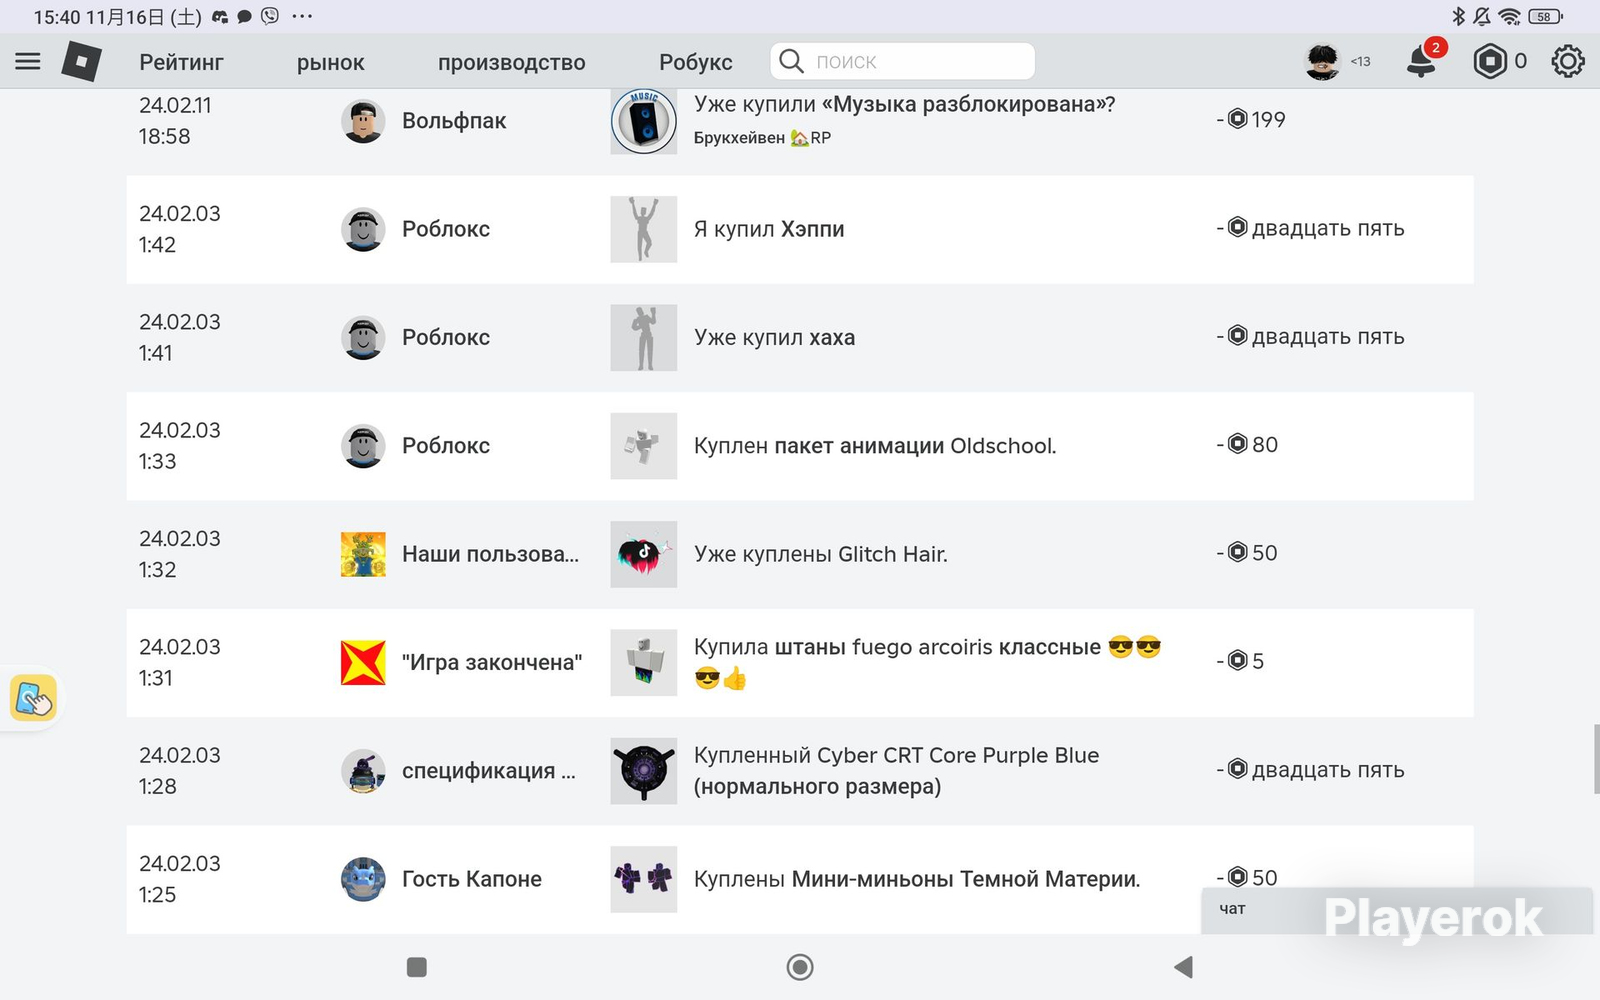Click the page scrollbar thumb
The width and height of the screenshot is (1600, 1000).
1595,760
